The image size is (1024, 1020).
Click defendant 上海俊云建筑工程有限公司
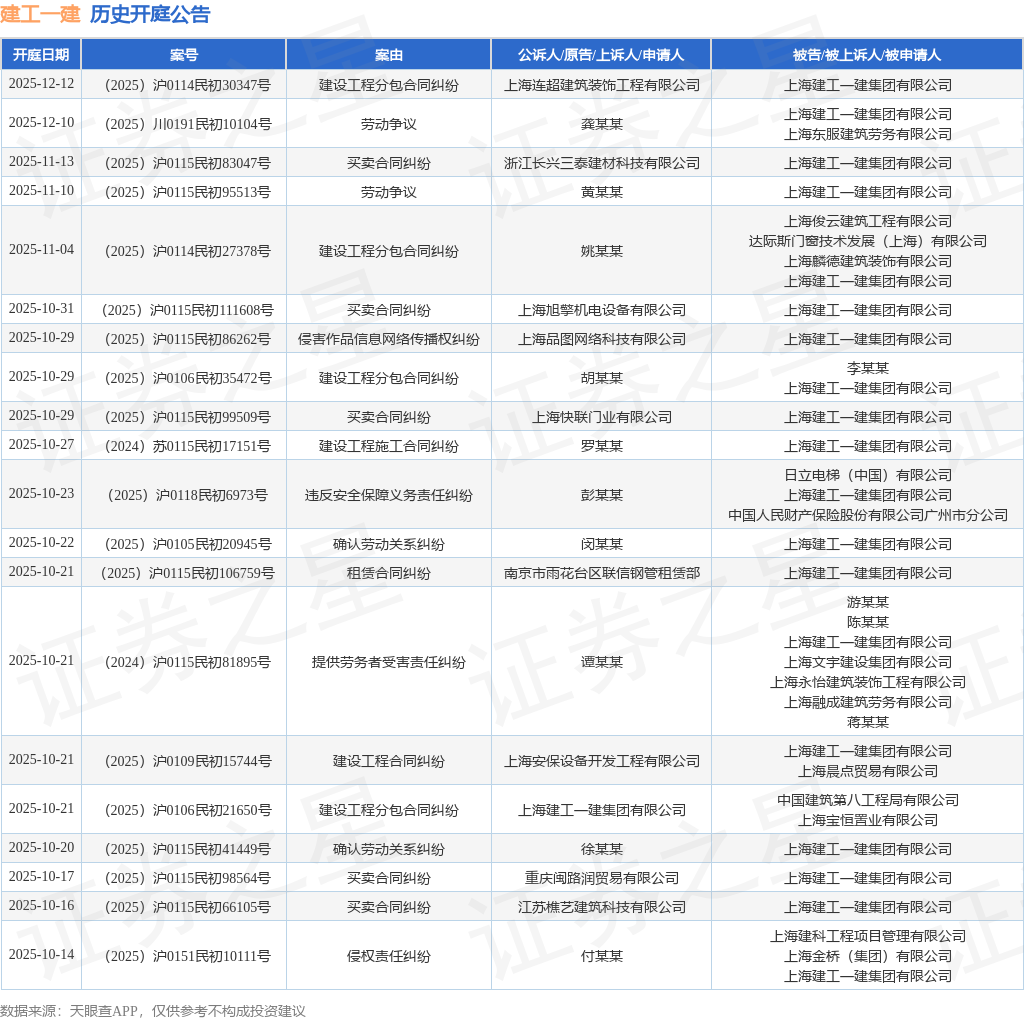point(867,221)
